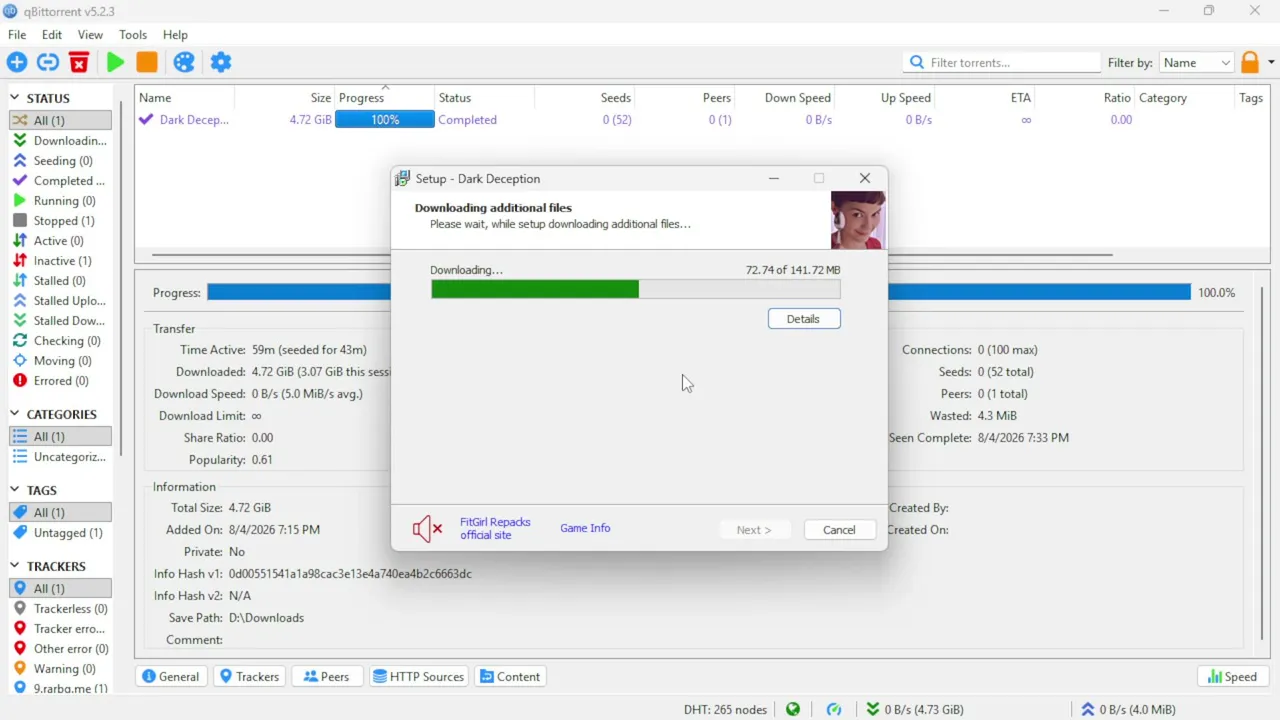Select the Trackerless (0) filter

click(60, 608)
